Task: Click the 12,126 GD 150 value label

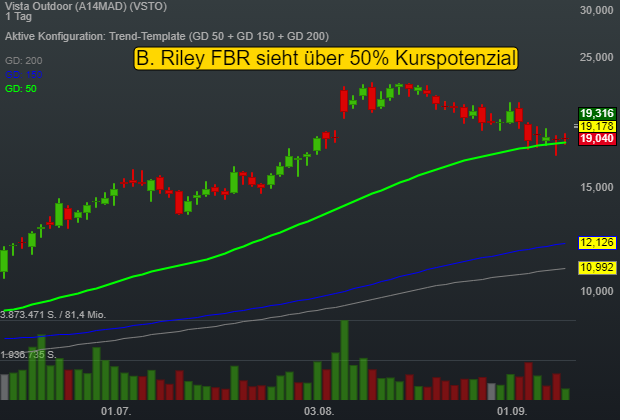Action: (597, 242)
